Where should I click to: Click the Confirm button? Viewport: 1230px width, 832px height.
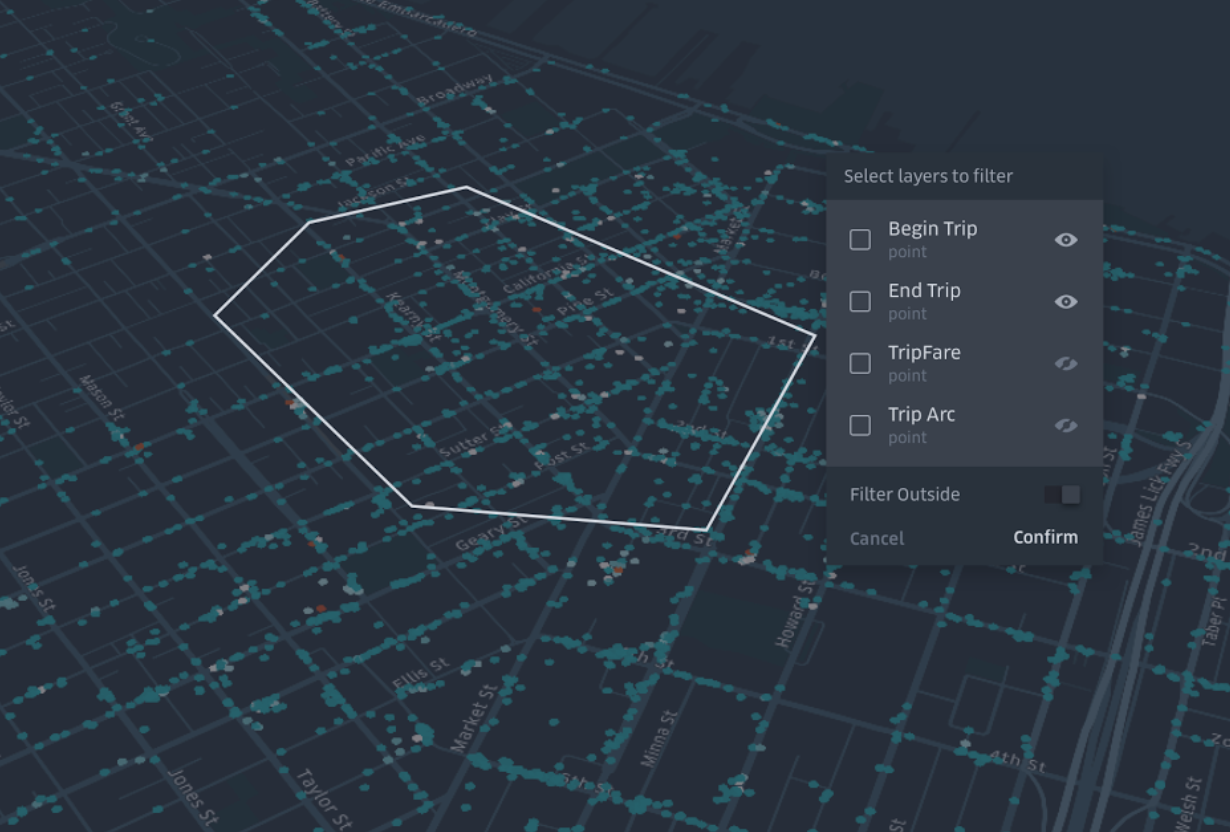tap(1045, 537)
